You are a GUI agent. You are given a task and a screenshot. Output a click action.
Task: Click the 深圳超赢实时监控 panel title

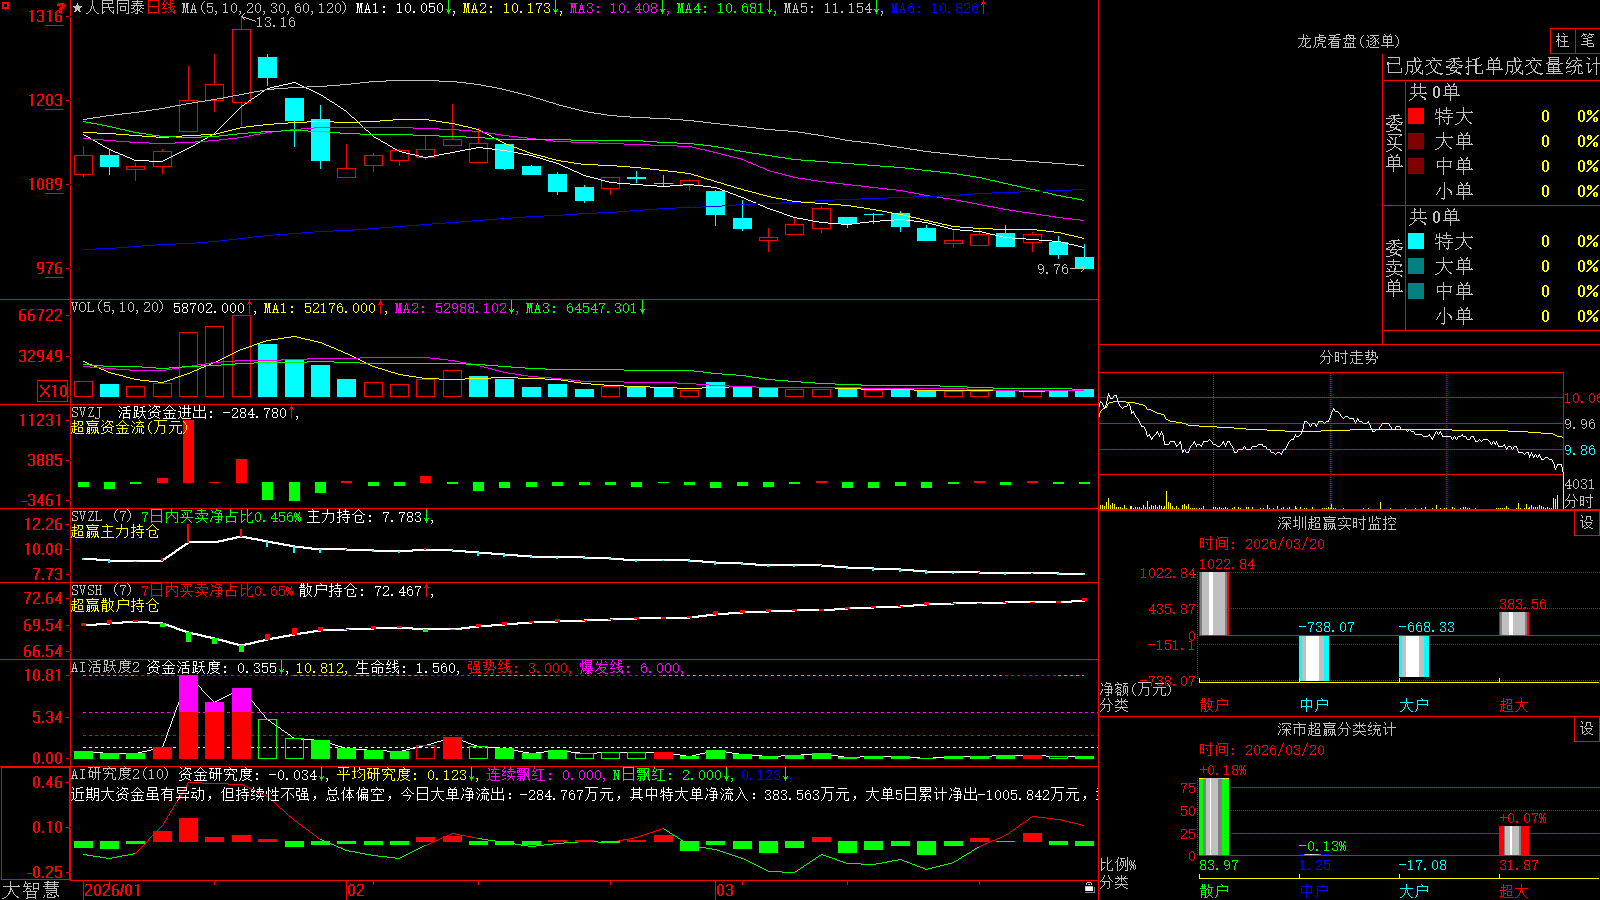coord(1336,523)
